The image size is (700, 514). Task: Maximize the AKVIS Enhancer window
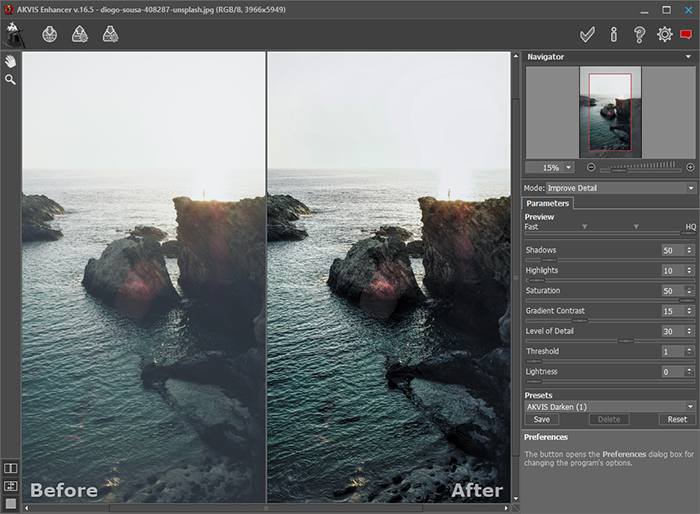tap(666, 10)
